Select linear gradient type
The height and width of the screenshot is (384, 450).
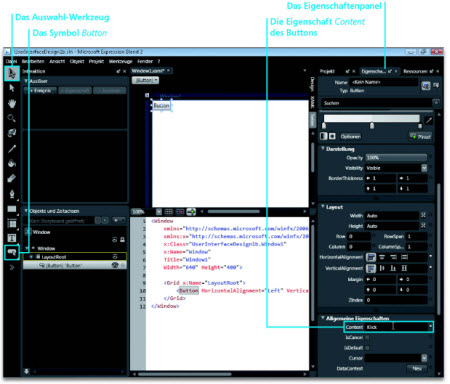323,136
